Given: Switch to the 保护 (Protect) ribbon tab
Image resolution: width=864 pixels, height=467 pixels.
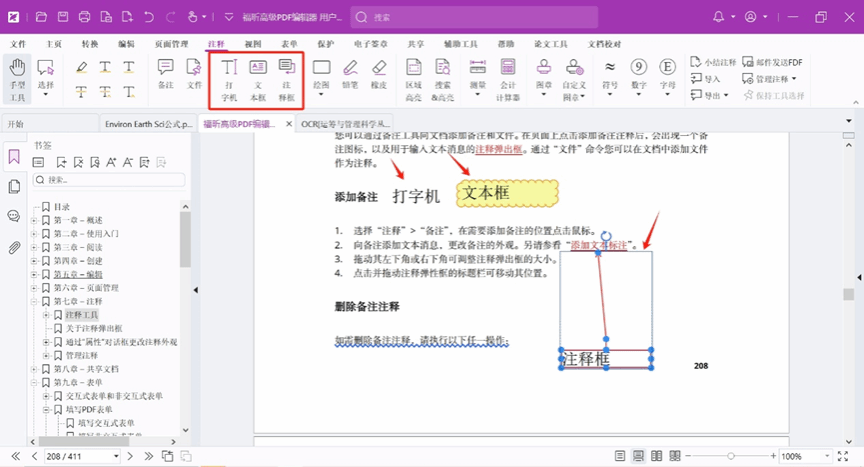Looking at the screenshot, I should click(x=325, y=44).
